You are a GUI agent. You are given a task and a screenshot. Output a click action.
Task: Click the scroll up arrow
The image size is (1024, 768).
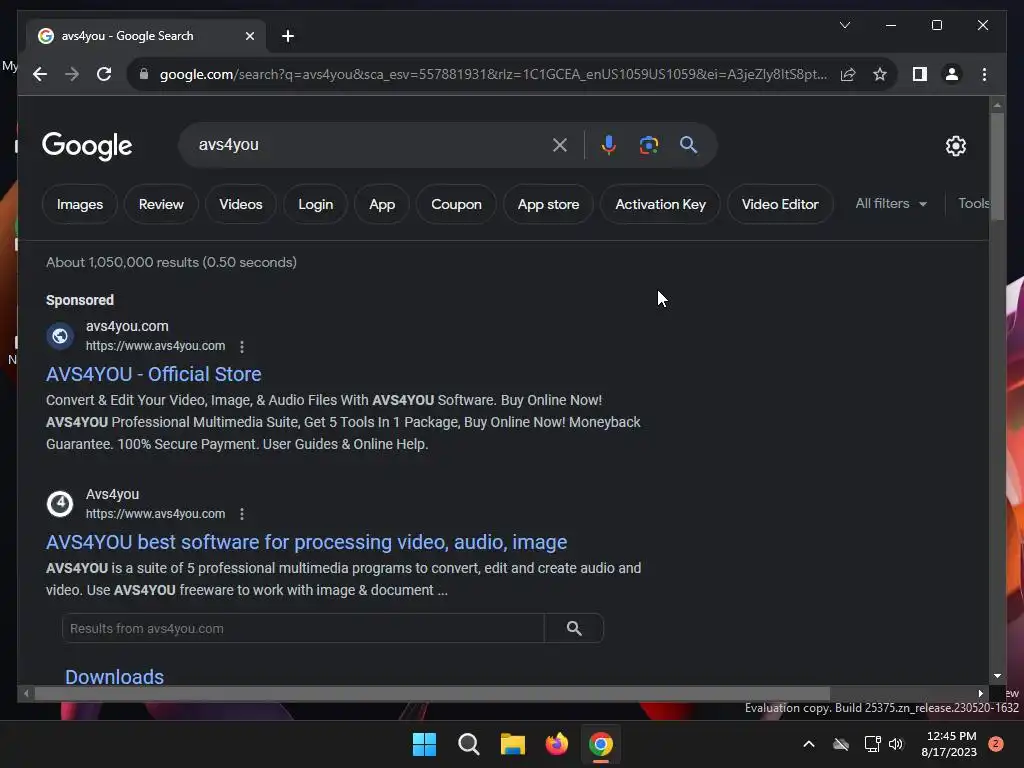click(x=997, y=104)
